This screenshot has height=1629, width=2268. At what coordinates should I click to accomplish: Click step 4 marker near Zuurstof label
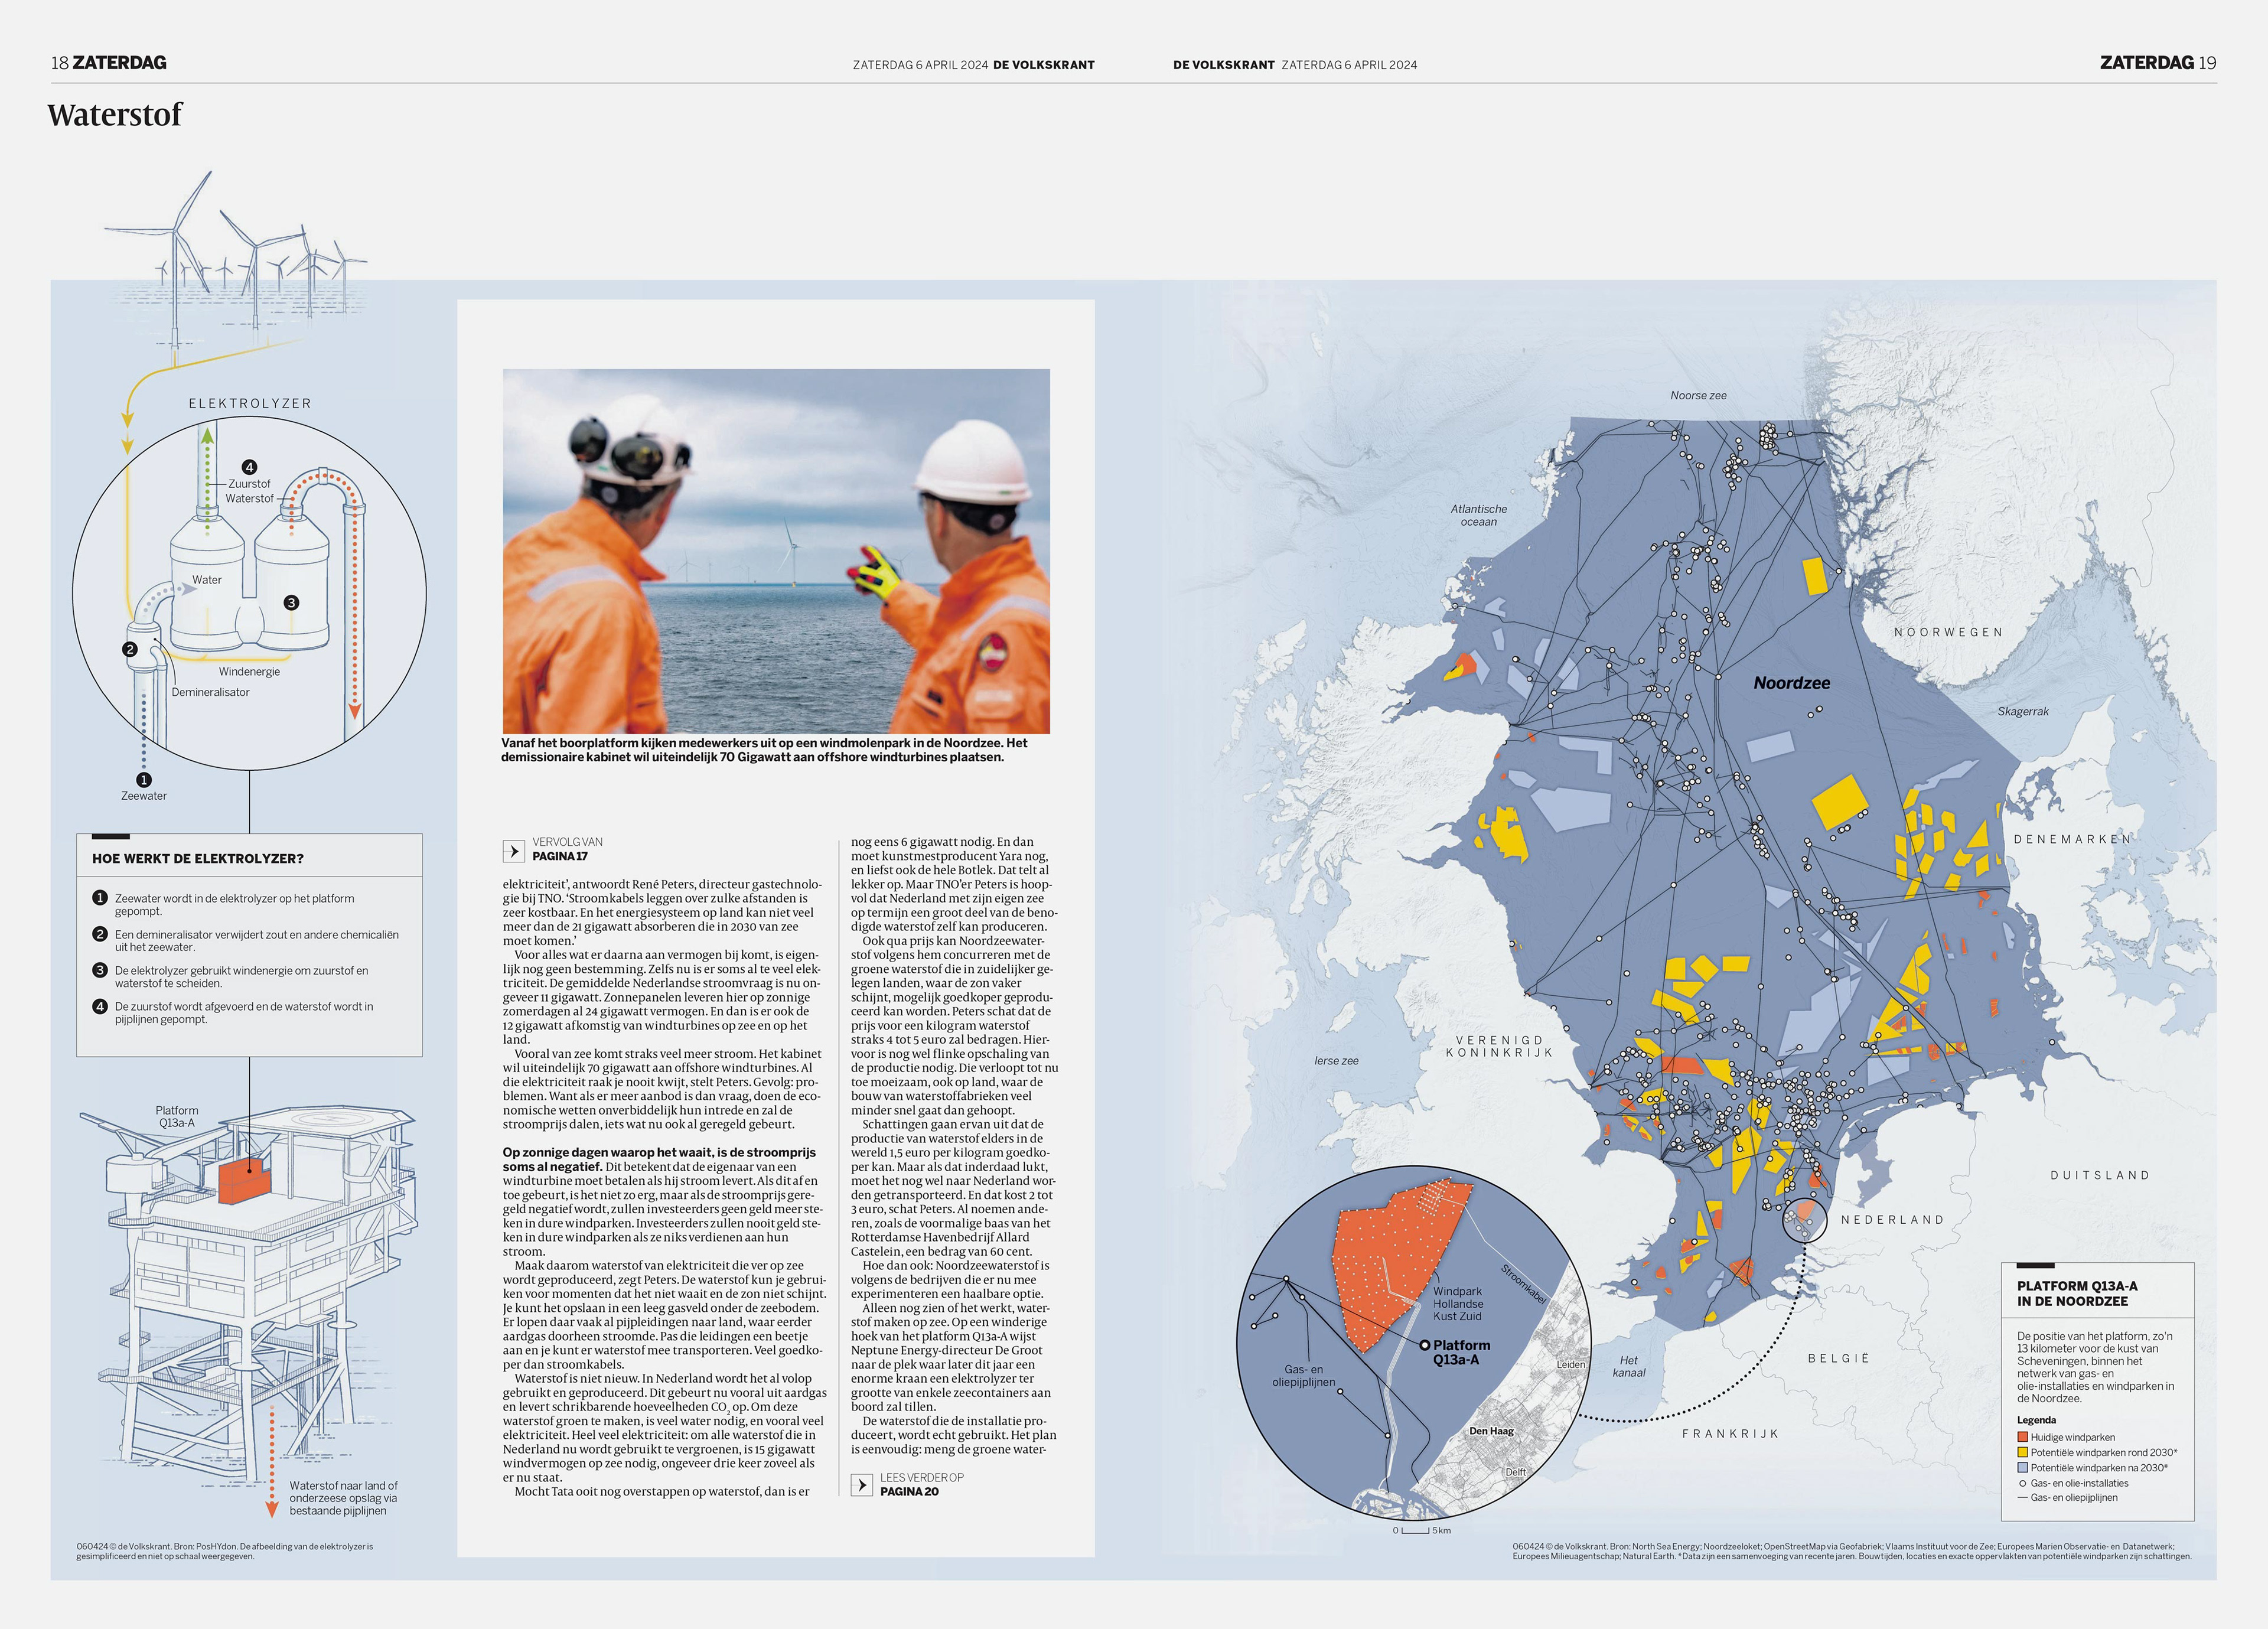tap(249, 467)
